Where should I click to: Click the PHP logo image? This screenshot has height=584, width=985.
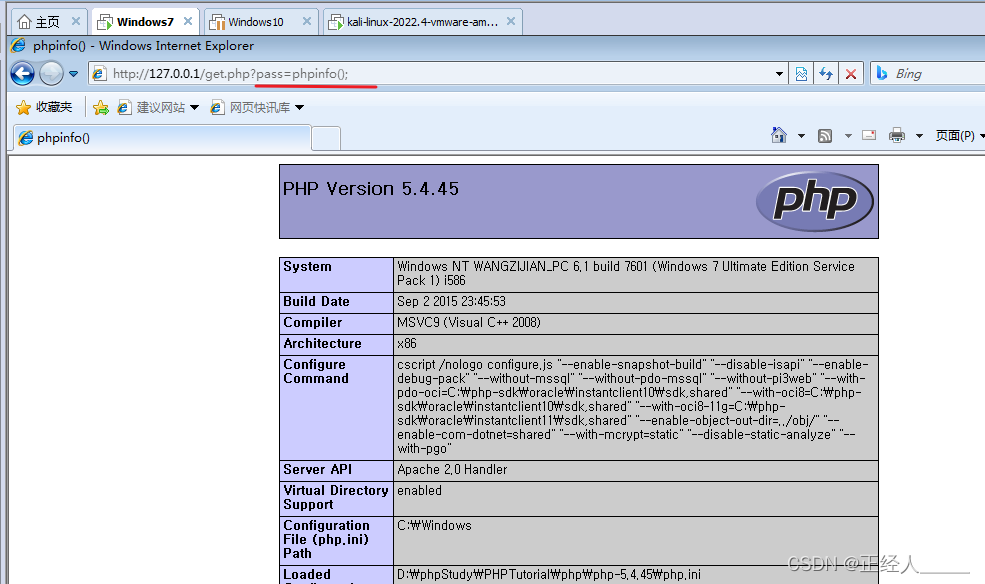(814, 201)
